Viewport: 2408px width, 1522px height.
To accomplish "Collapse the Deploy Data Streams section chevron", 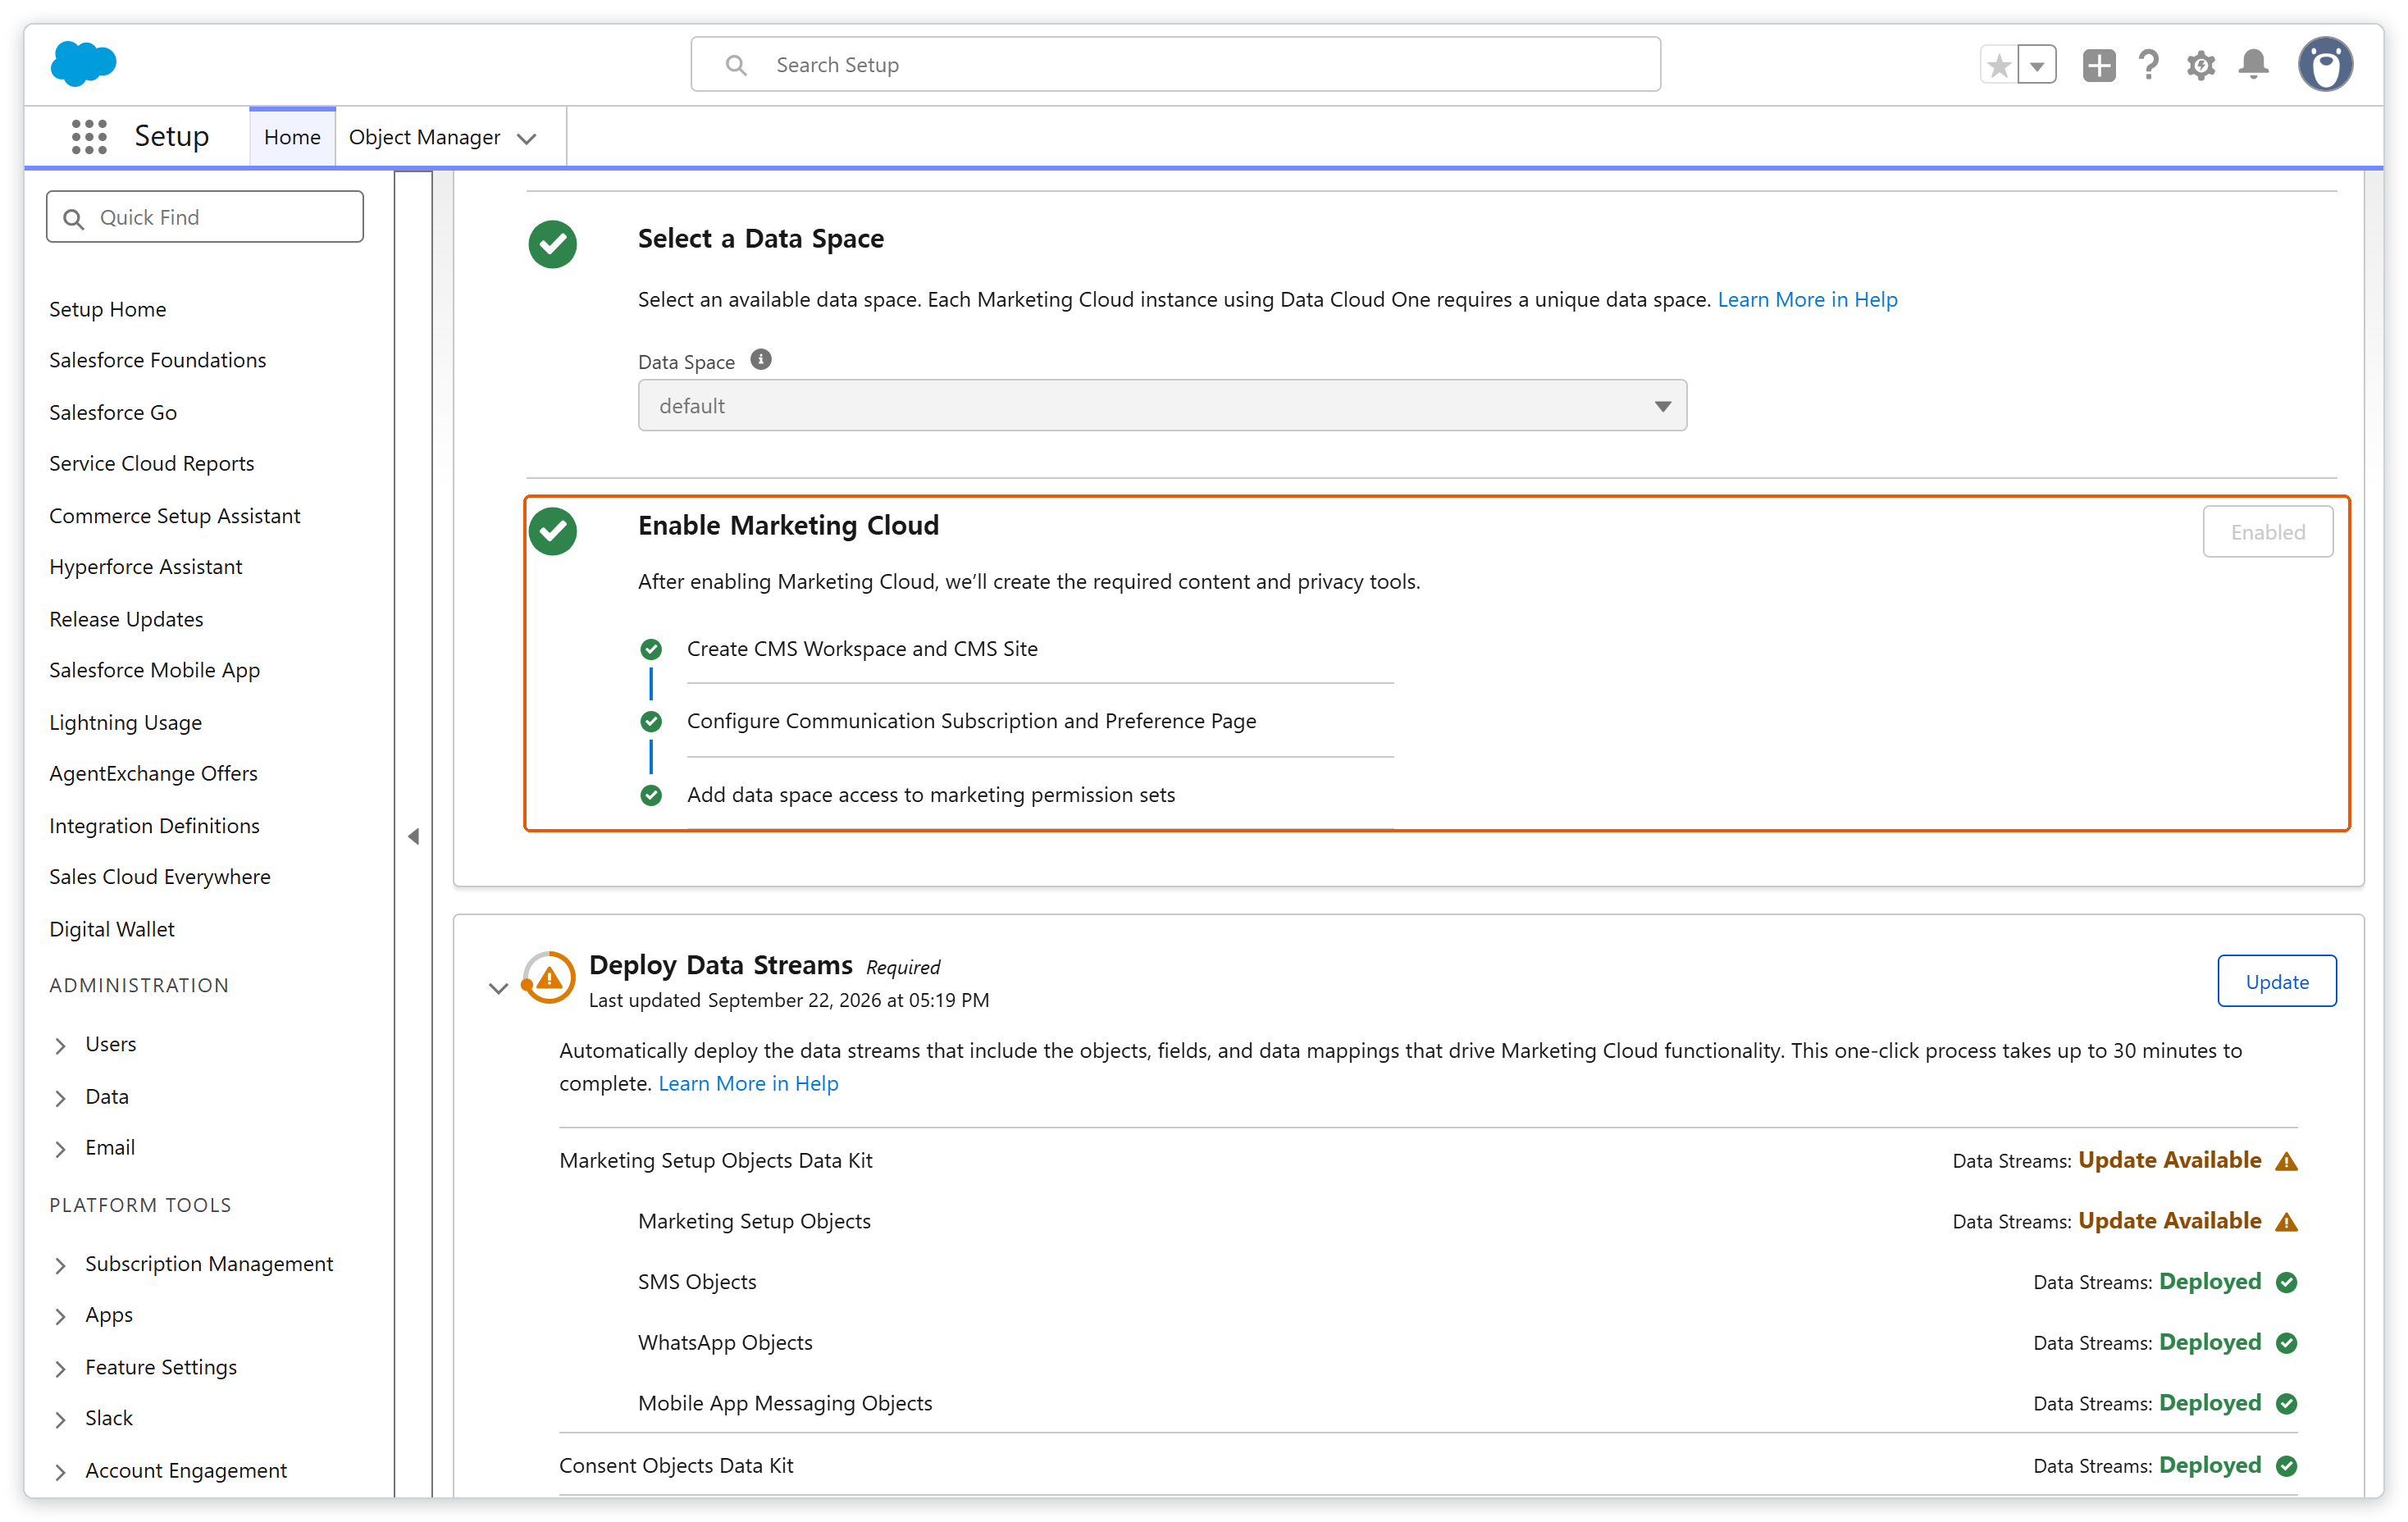I will coord(498,988).
